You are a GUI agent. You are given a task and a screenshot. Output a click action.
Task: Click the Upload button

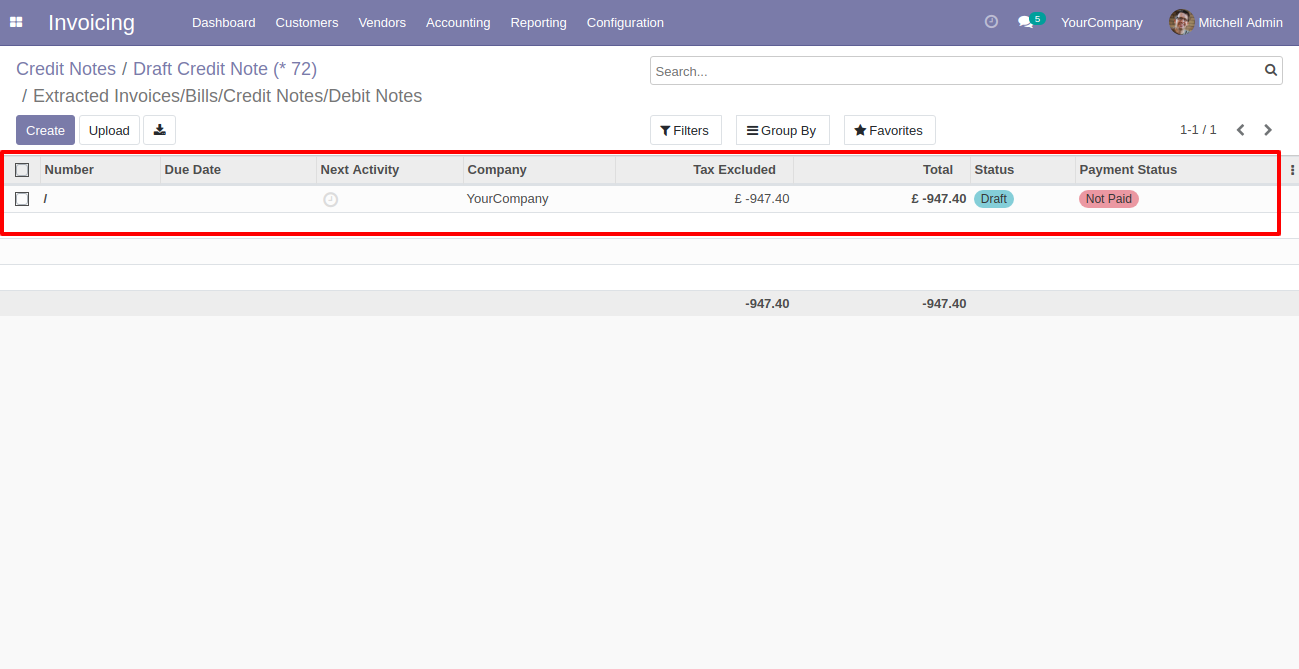(109, 130)
